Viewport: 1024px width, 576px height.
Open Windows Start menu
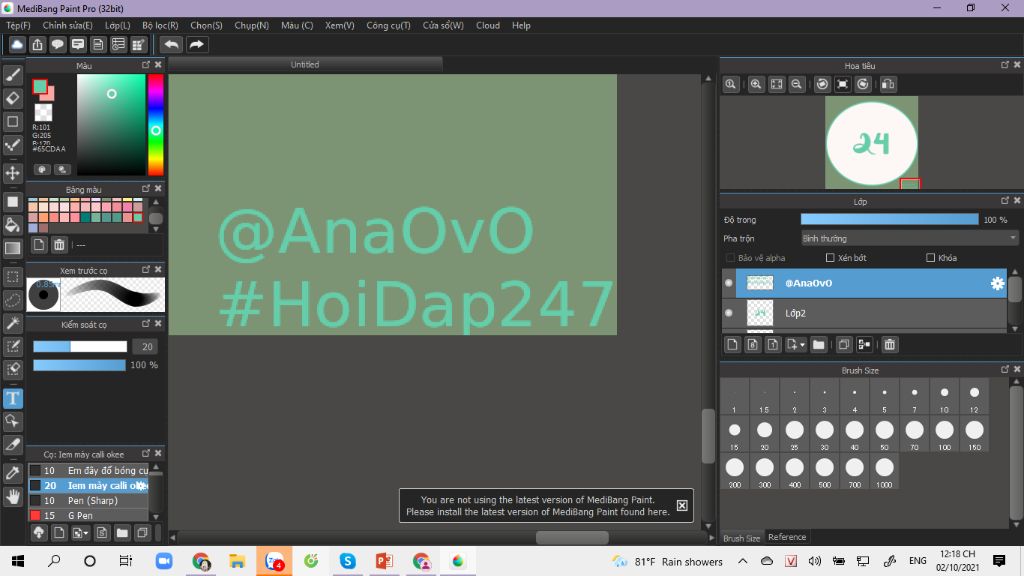click(x=18, y=561)
